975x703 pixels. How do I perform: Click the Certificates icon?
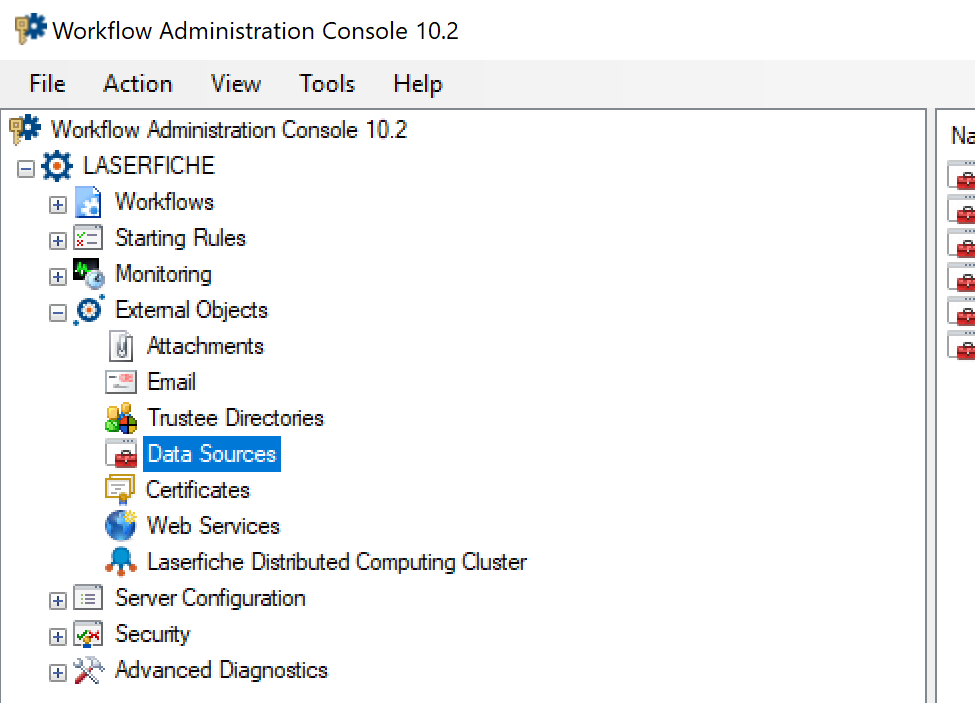pos(121,490)
